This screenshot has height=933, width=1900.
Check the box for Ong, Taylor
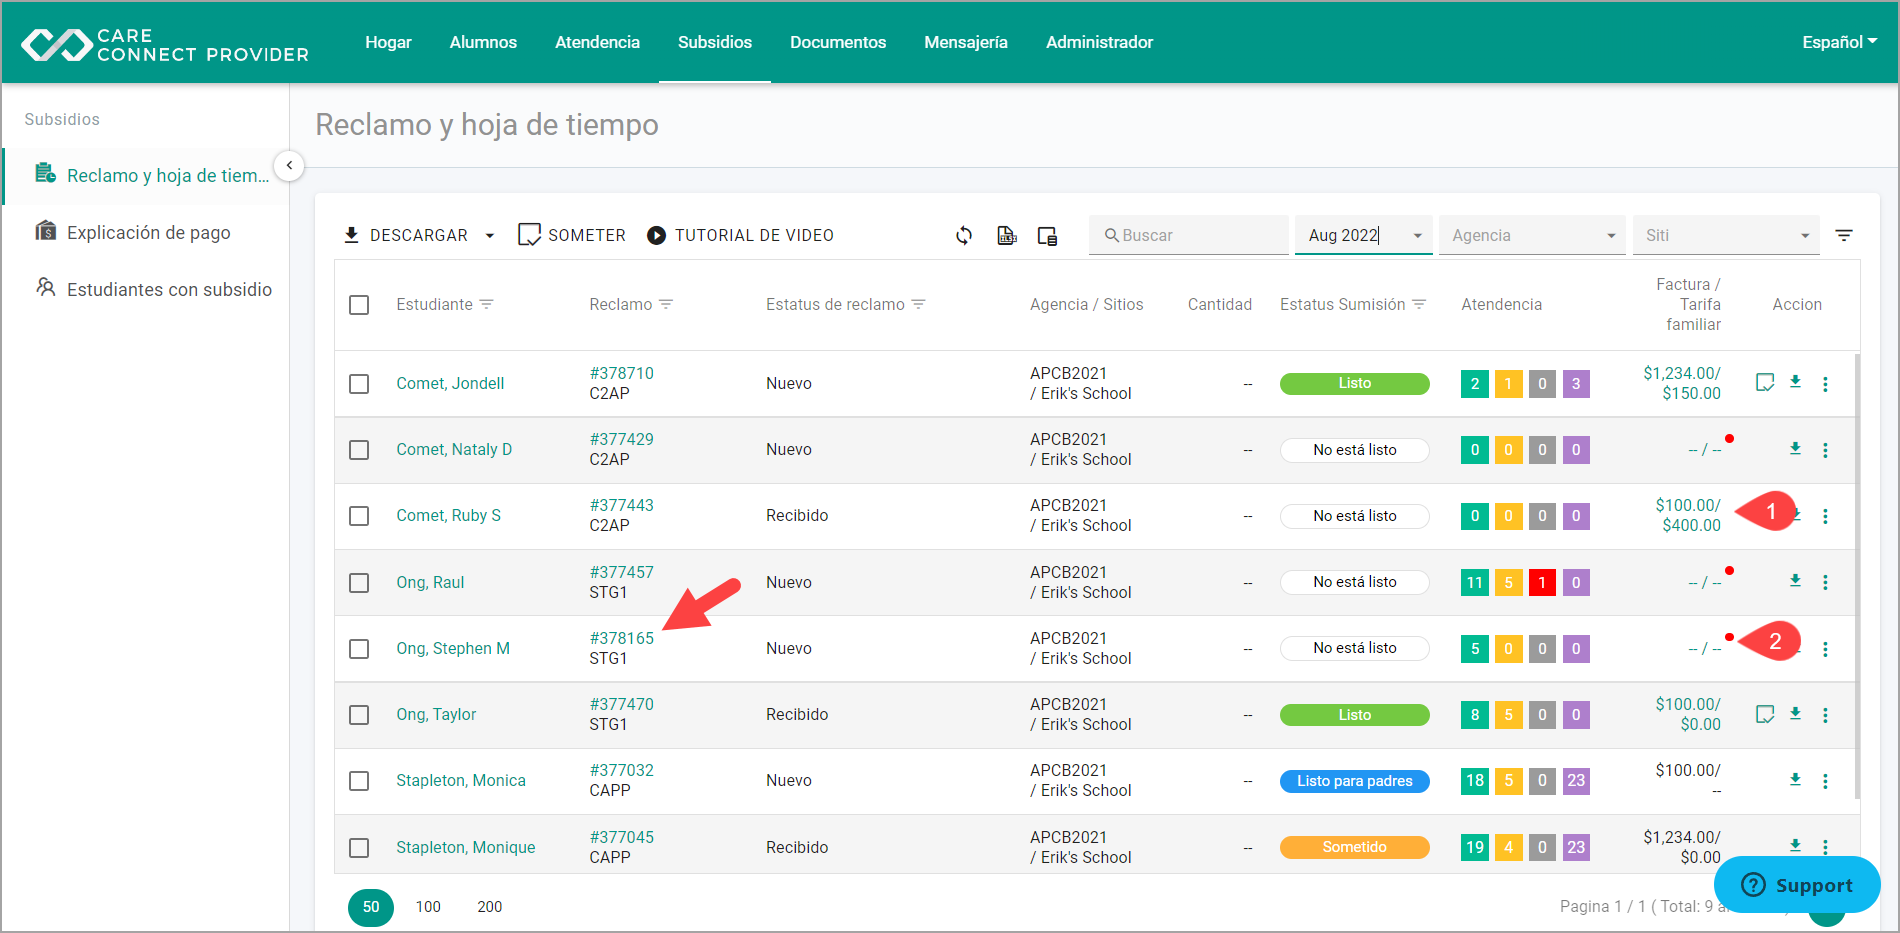(359, 715)
